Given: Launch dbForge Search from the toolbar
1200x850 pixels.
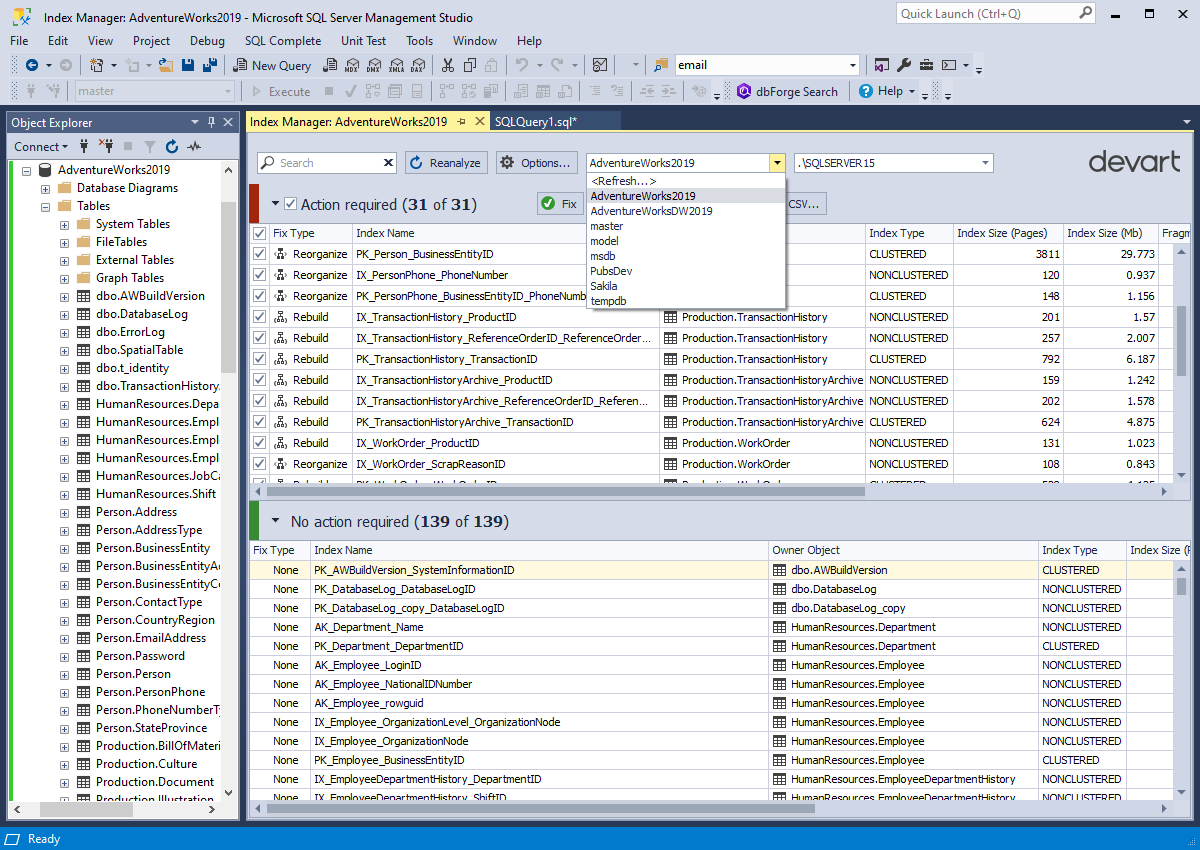Looking at the screenshot, I should pyautogui.click(x=789, y=91).
